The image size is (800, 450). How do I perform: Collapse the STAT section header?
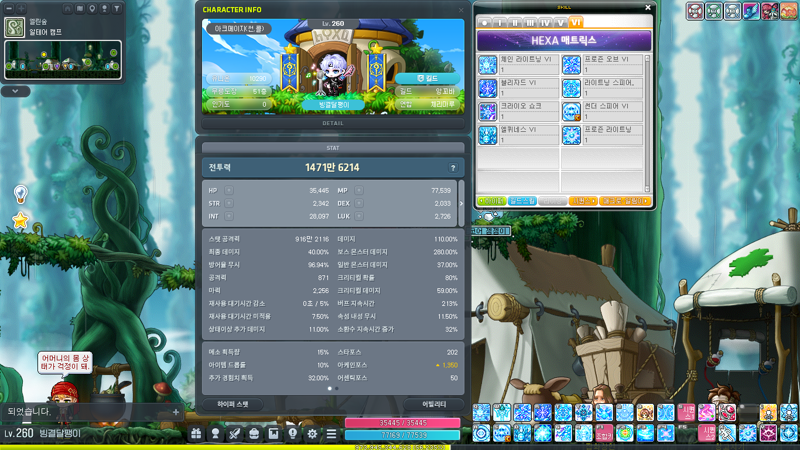click(333, 148)
